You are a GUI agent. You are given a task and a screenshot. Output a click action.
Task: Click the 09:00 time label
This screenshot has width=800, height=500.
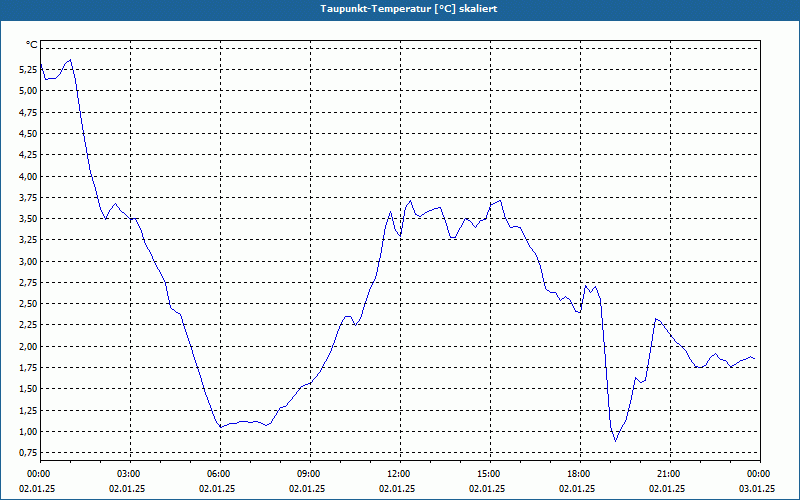pyautogui.click(x=307, y=474)
